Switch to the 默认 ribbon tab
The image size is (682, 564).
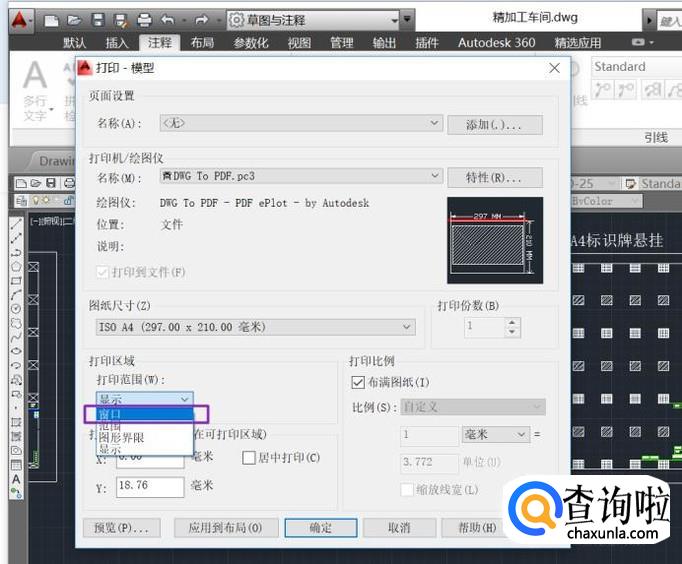74,43
